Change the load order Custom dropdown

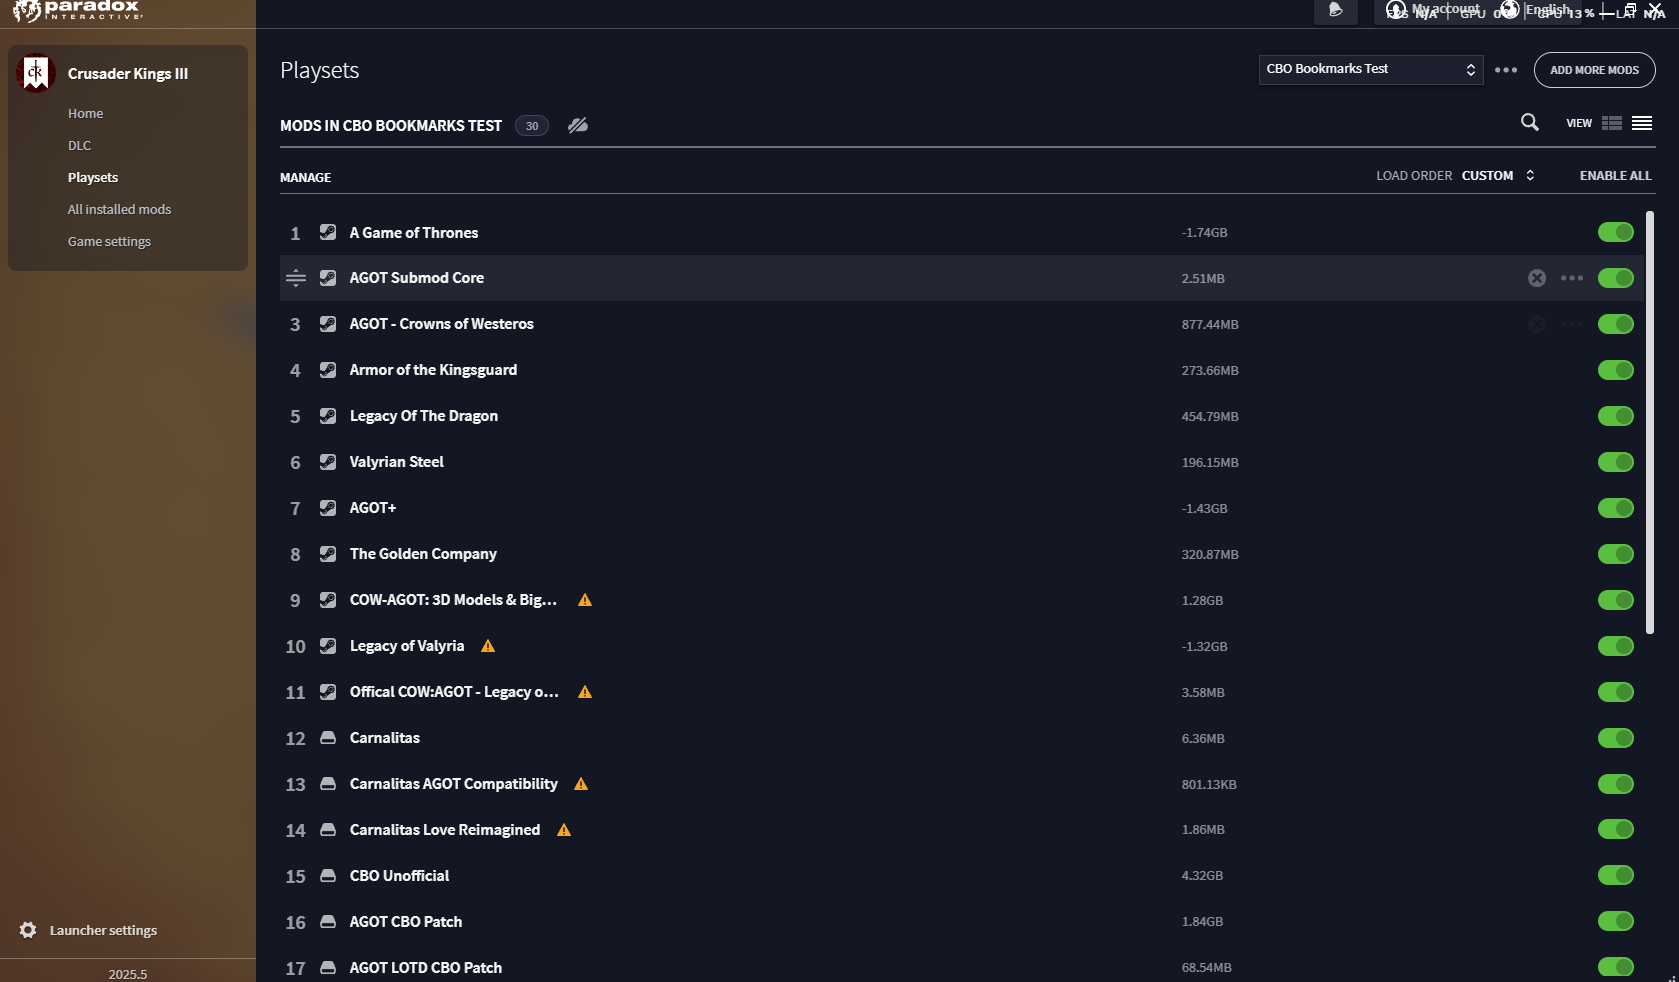1498,175
